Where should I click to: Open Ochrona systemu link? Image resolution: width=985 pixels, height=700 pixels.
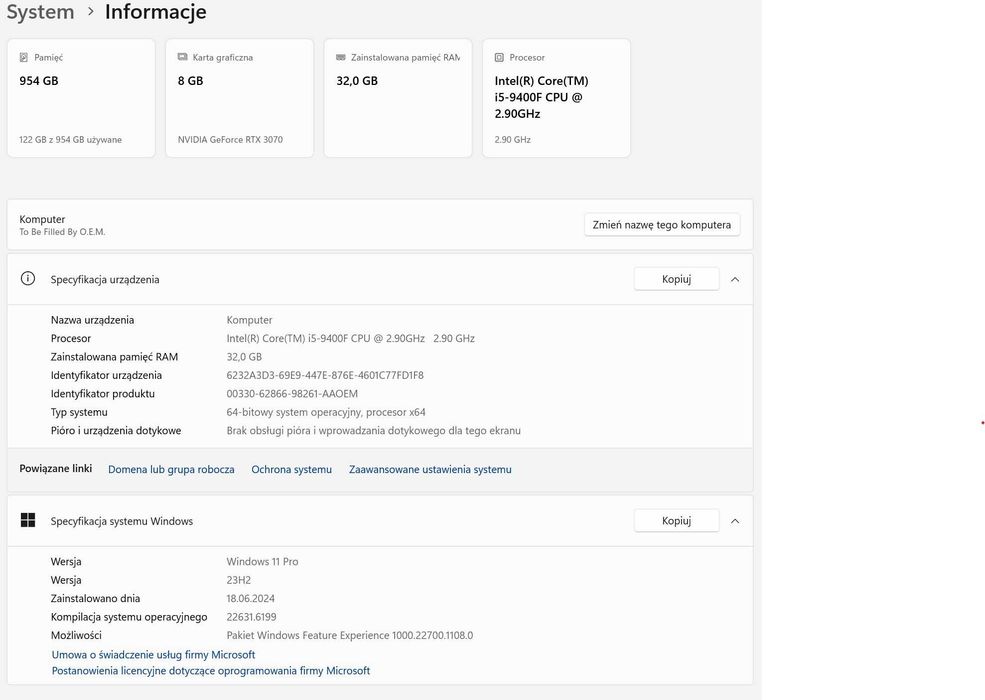pyautogui.click(x=291, y=469)
